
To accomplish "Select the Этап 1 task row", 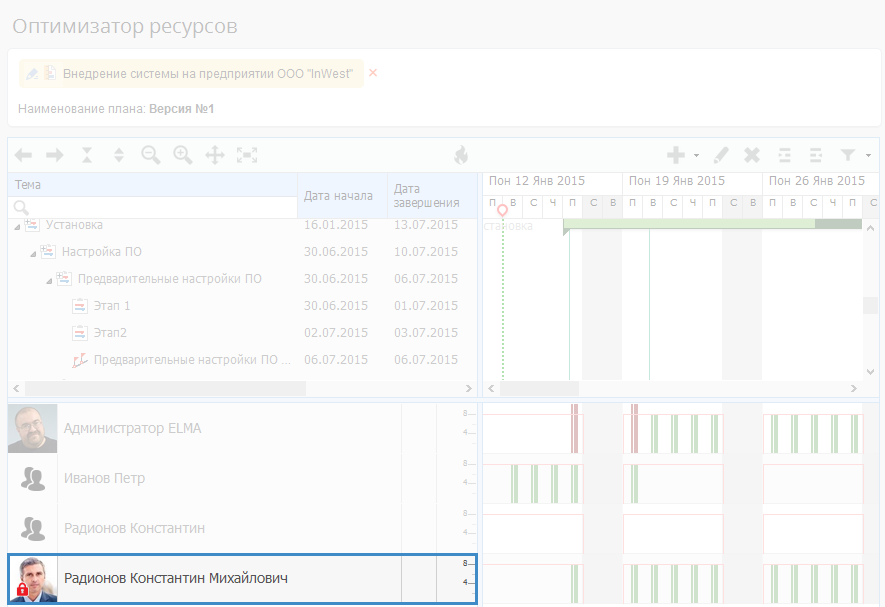I will [112, 306].
